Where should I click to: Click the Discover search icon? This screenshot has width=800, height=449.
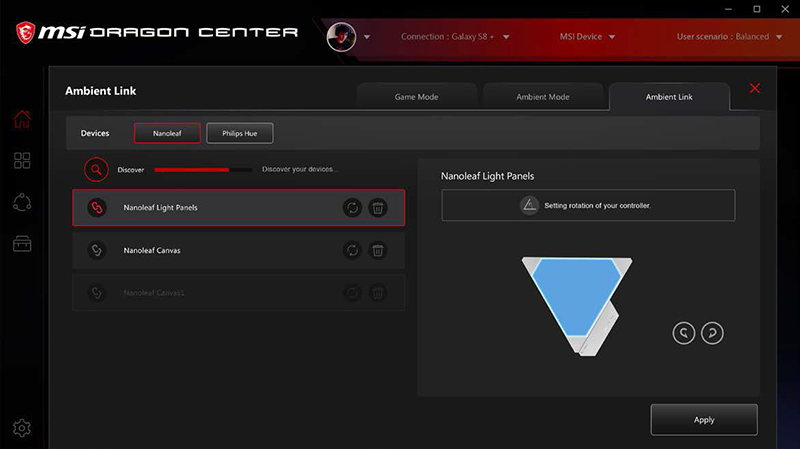click(x=96, y=170)
